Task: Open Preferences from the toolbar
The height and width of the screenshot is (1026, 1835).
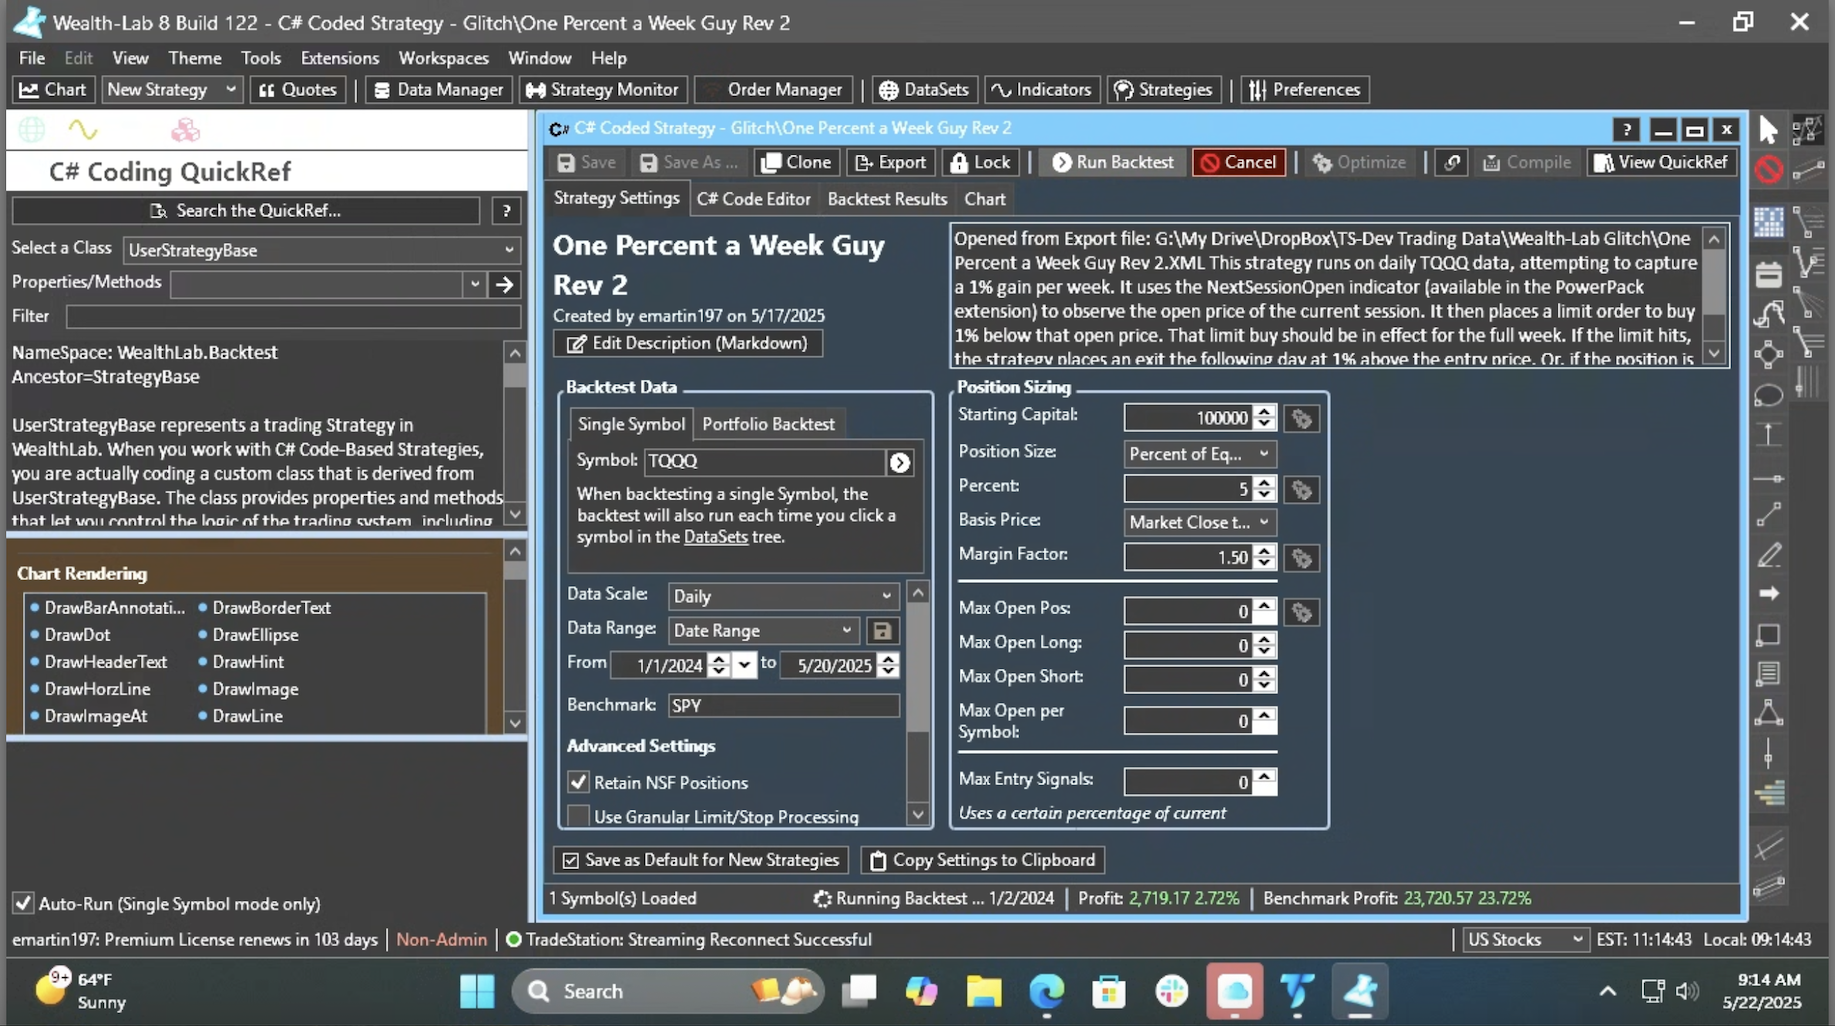Action: [x=1305, y=89]
